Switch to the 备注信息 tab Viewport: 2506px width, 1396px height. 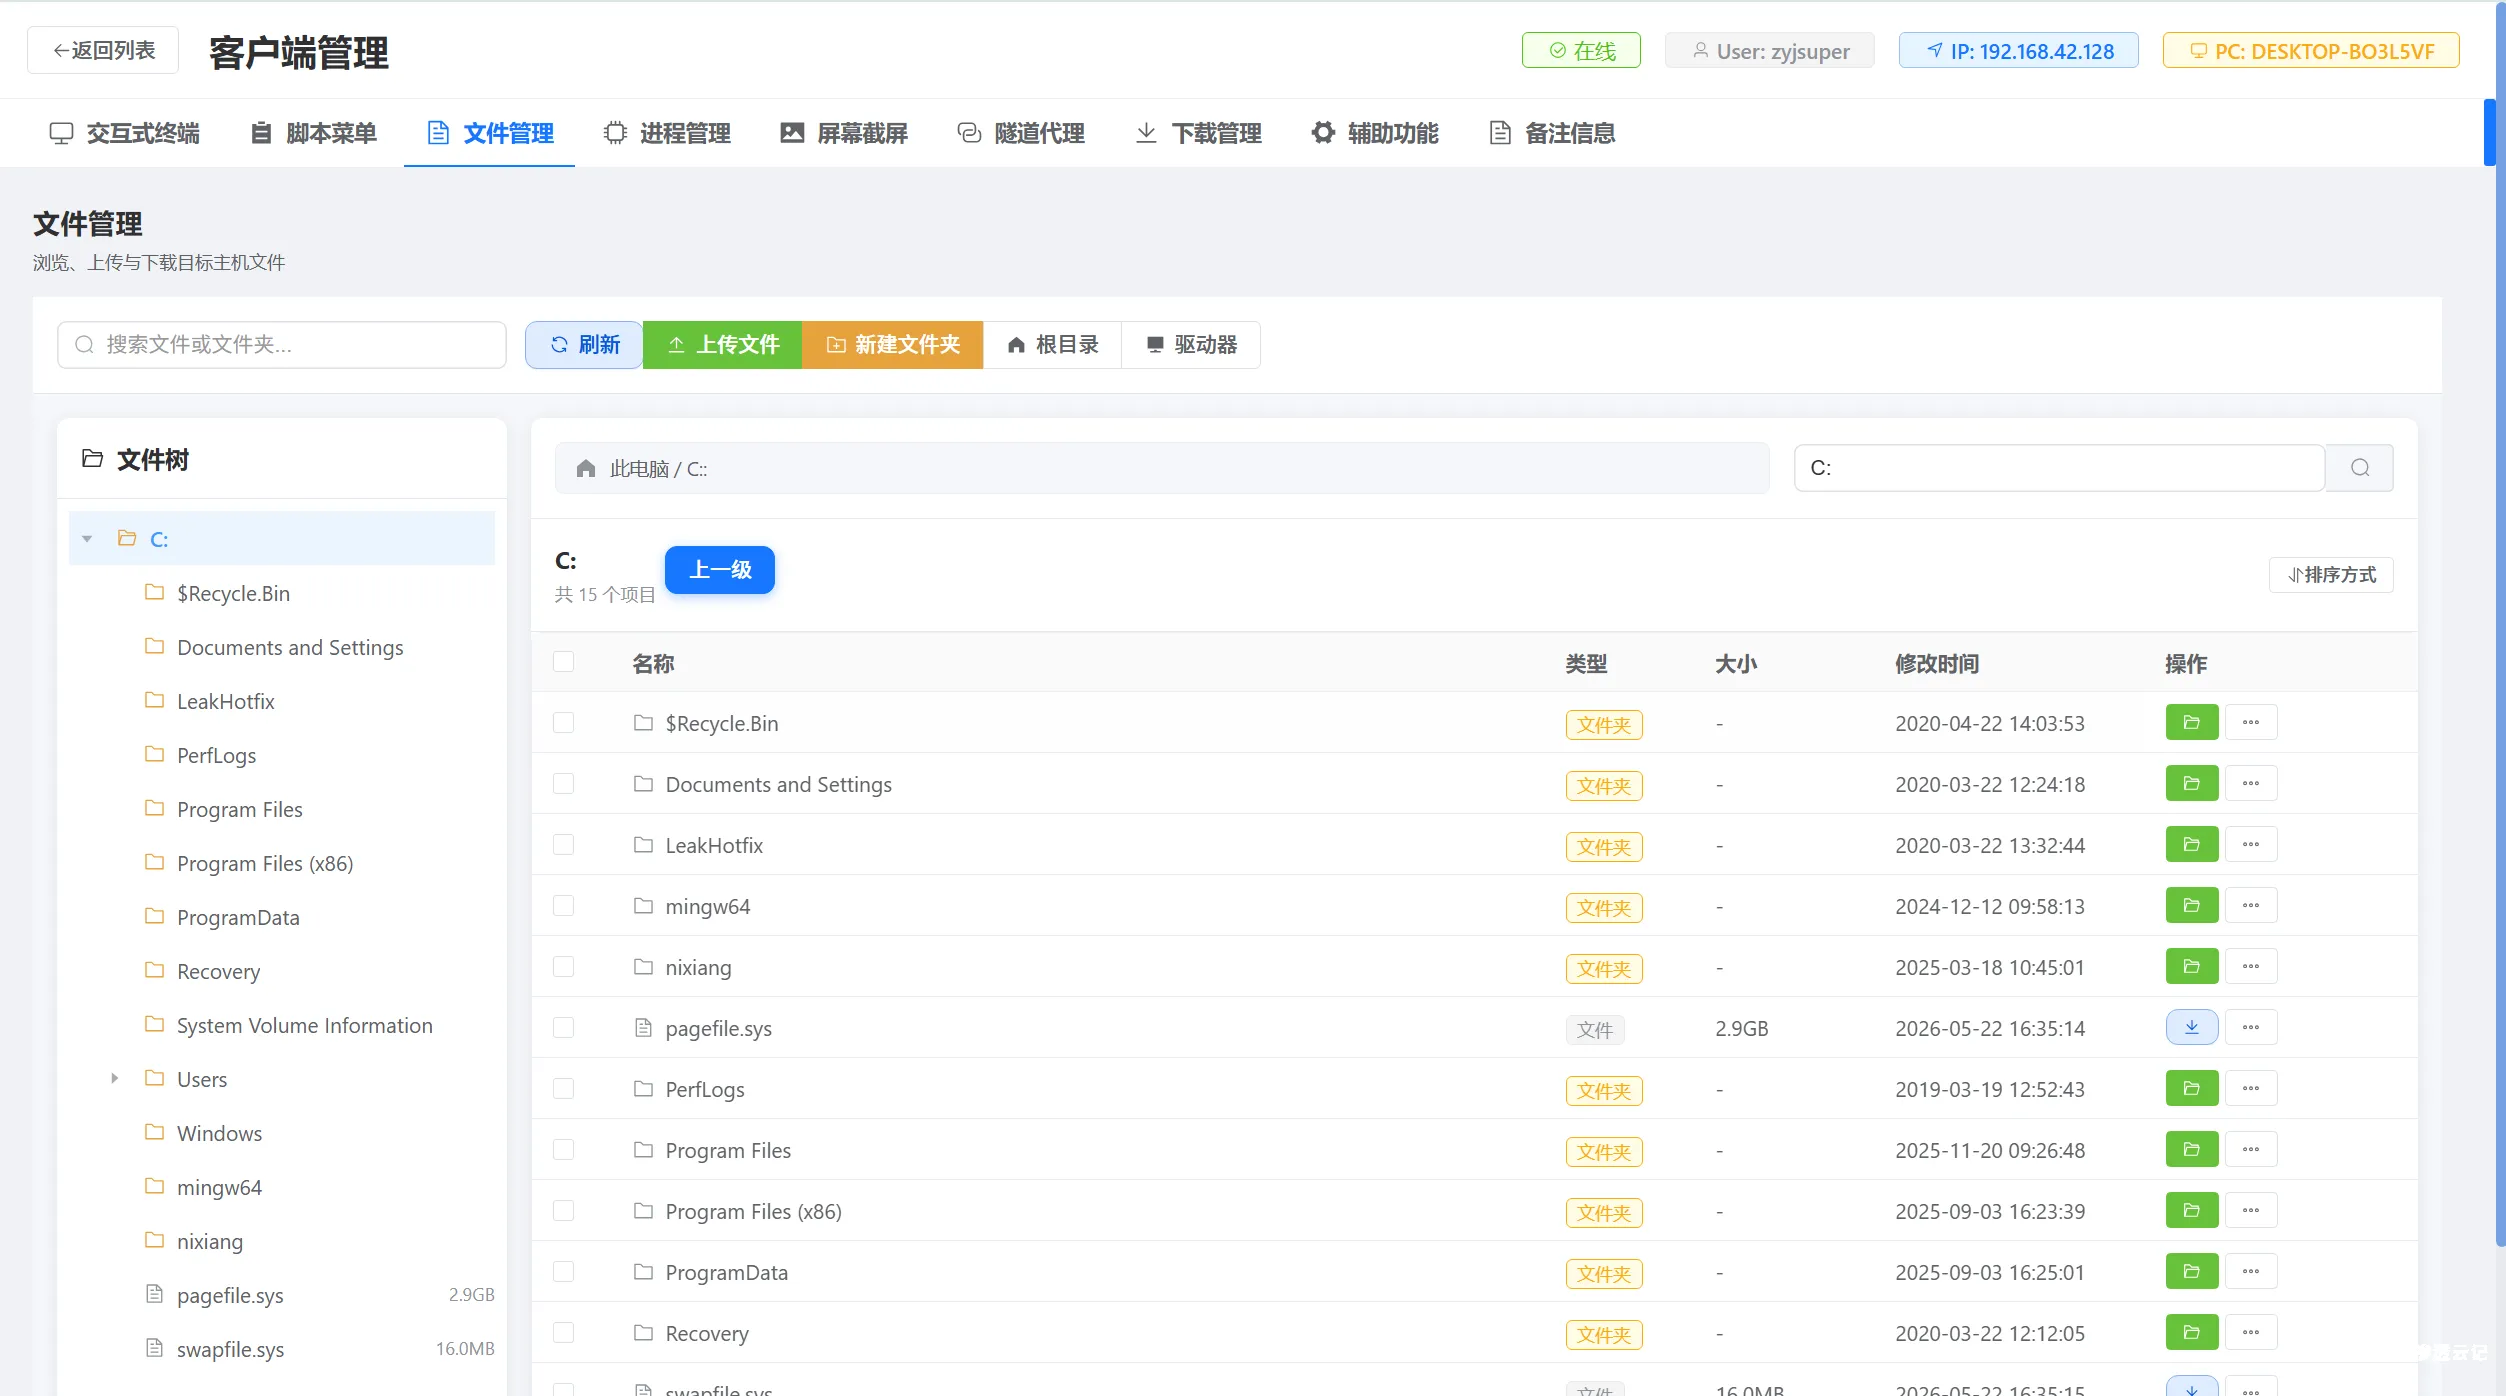[1552, 133]
